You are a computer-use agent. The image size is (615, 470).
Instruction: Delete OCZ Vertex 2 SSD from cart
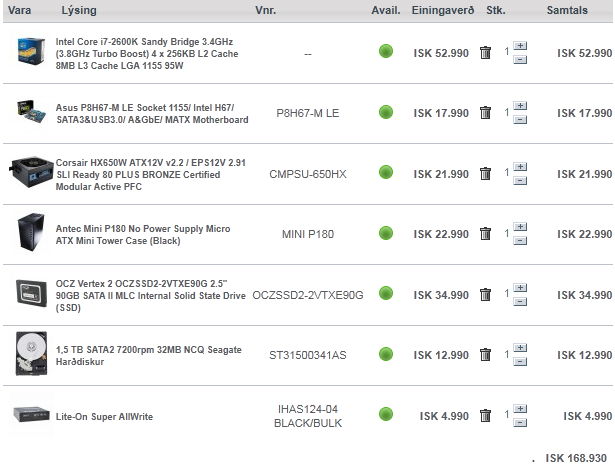tap(485, 295)
